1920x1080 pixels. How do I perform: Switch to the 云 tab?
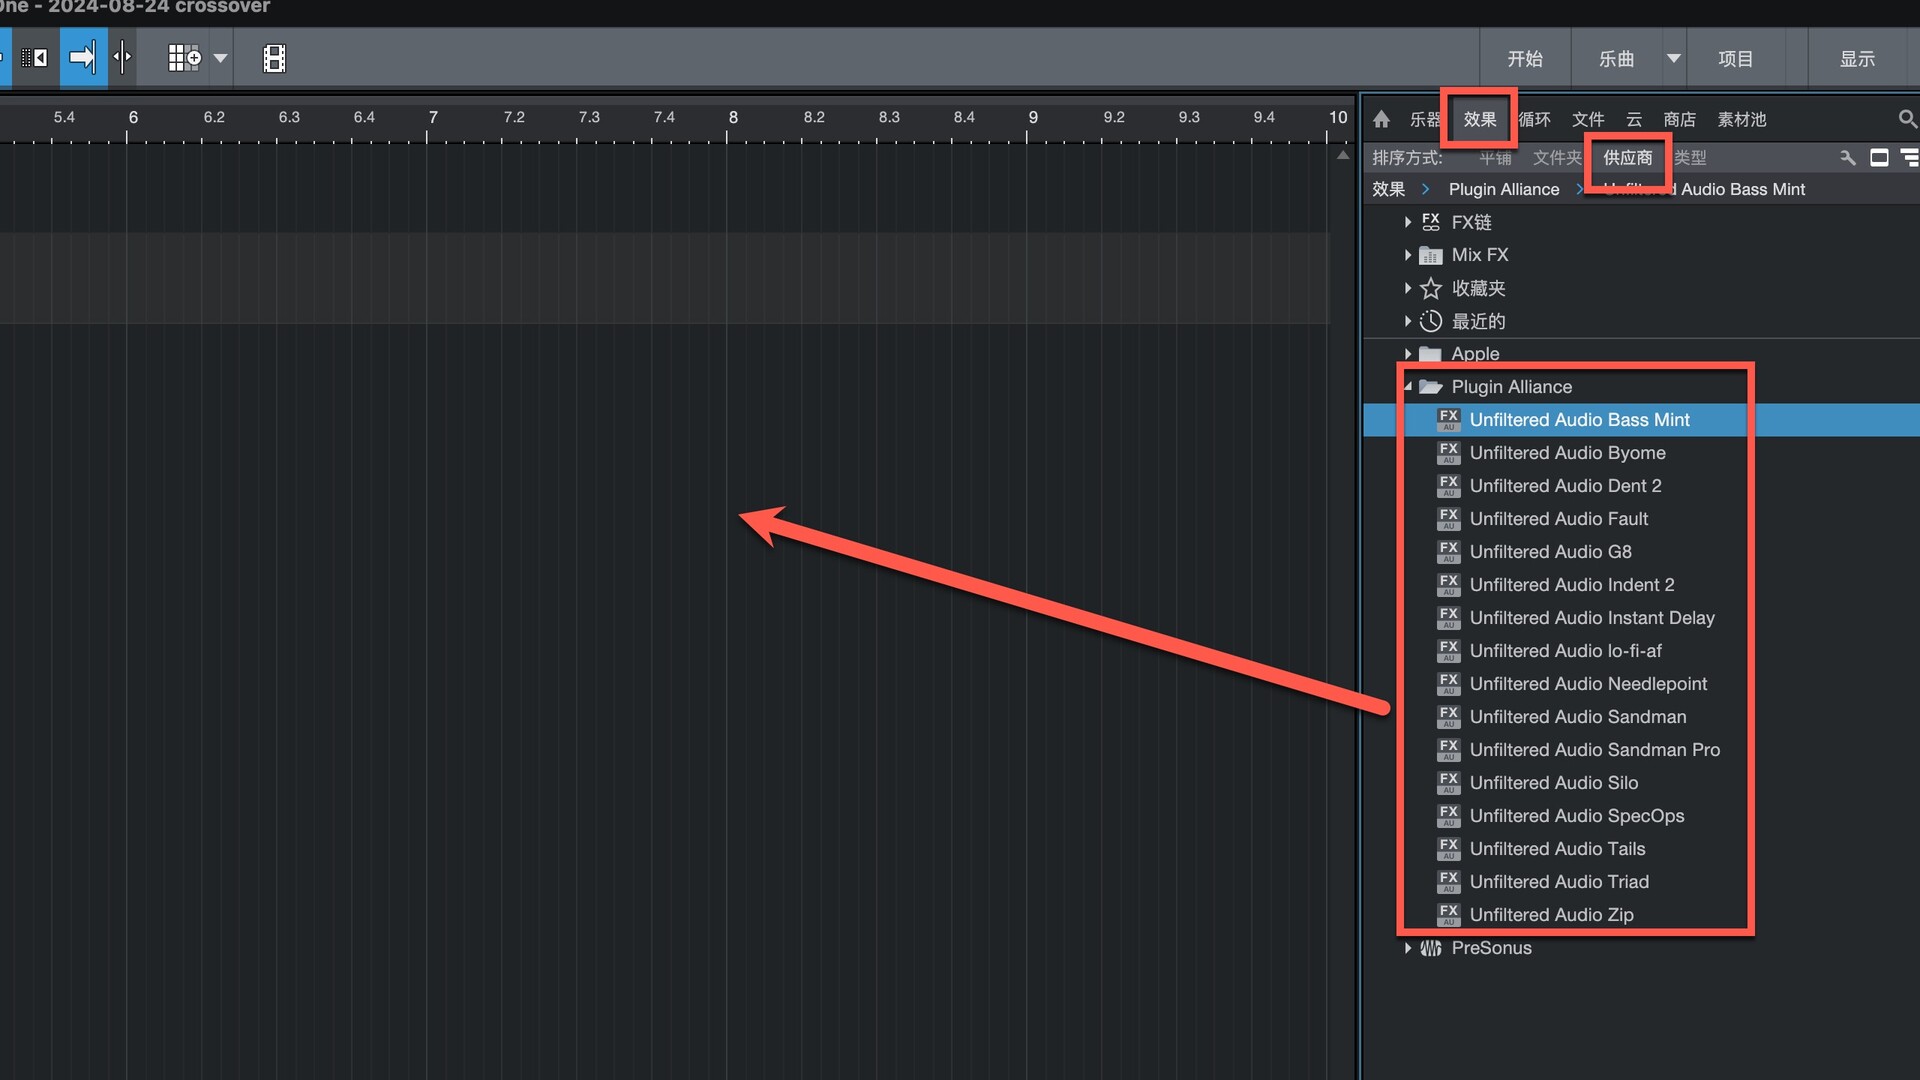click(1634, 119)
